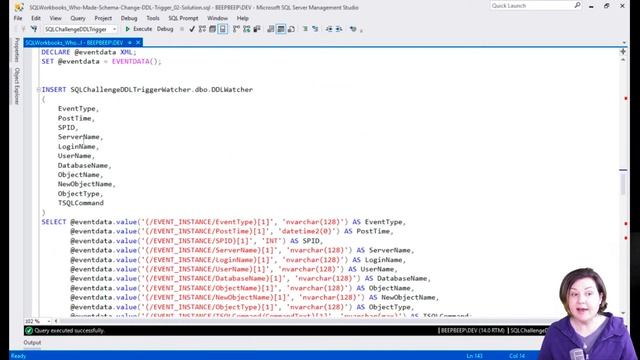Open the Window menu
Image resolution: width=640 pixels, height=360 pixels.
click(217, 18)
